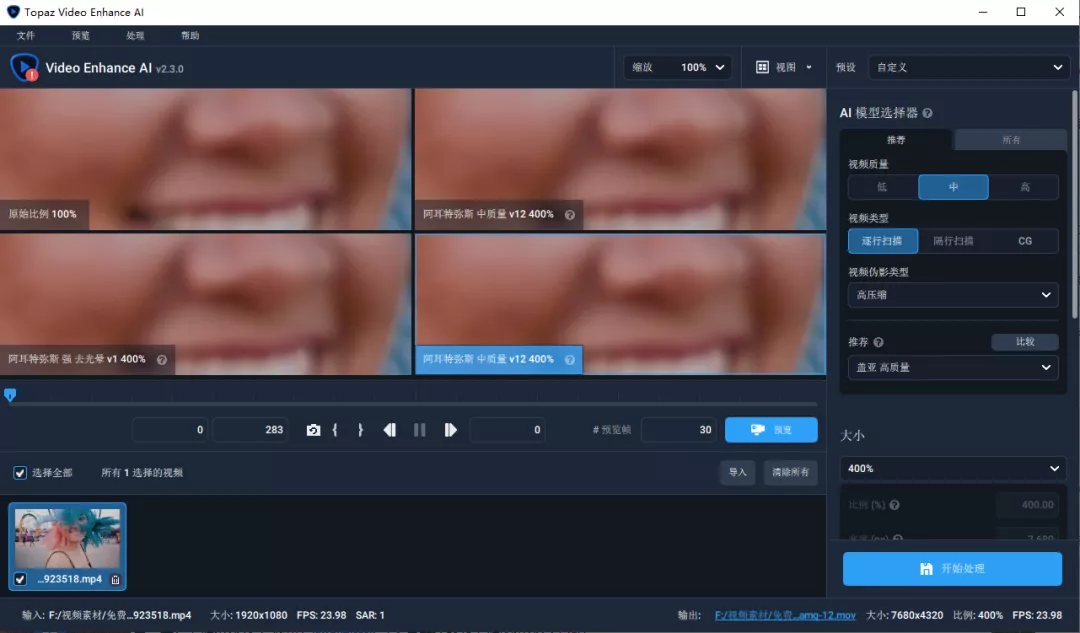This screenshot has width=1080, height=633.
Task: Click help icon on top-right preview model label
Action: 570,215
